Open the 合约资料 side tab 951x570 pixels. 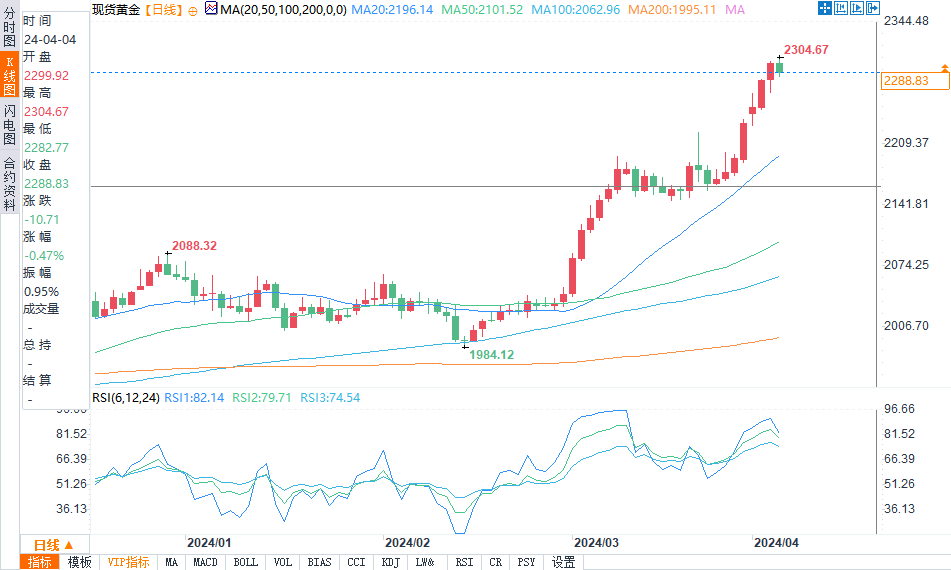[9, 177]
